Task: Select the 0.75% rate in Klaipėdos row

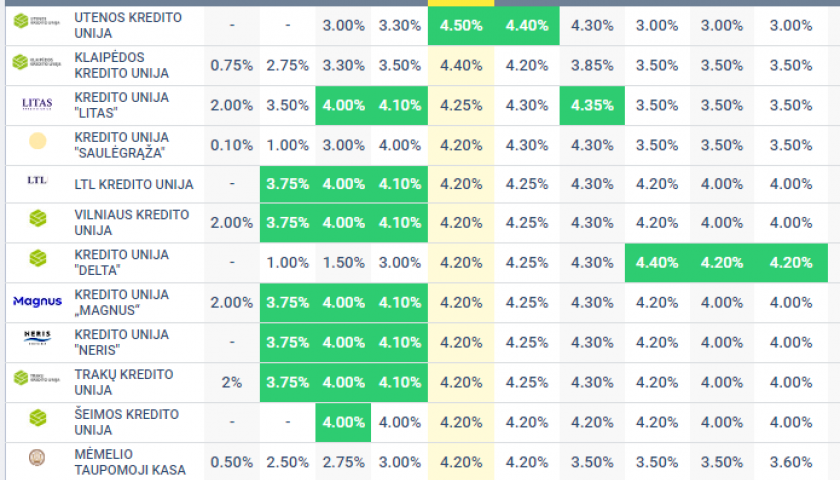Action: point(231,65)
